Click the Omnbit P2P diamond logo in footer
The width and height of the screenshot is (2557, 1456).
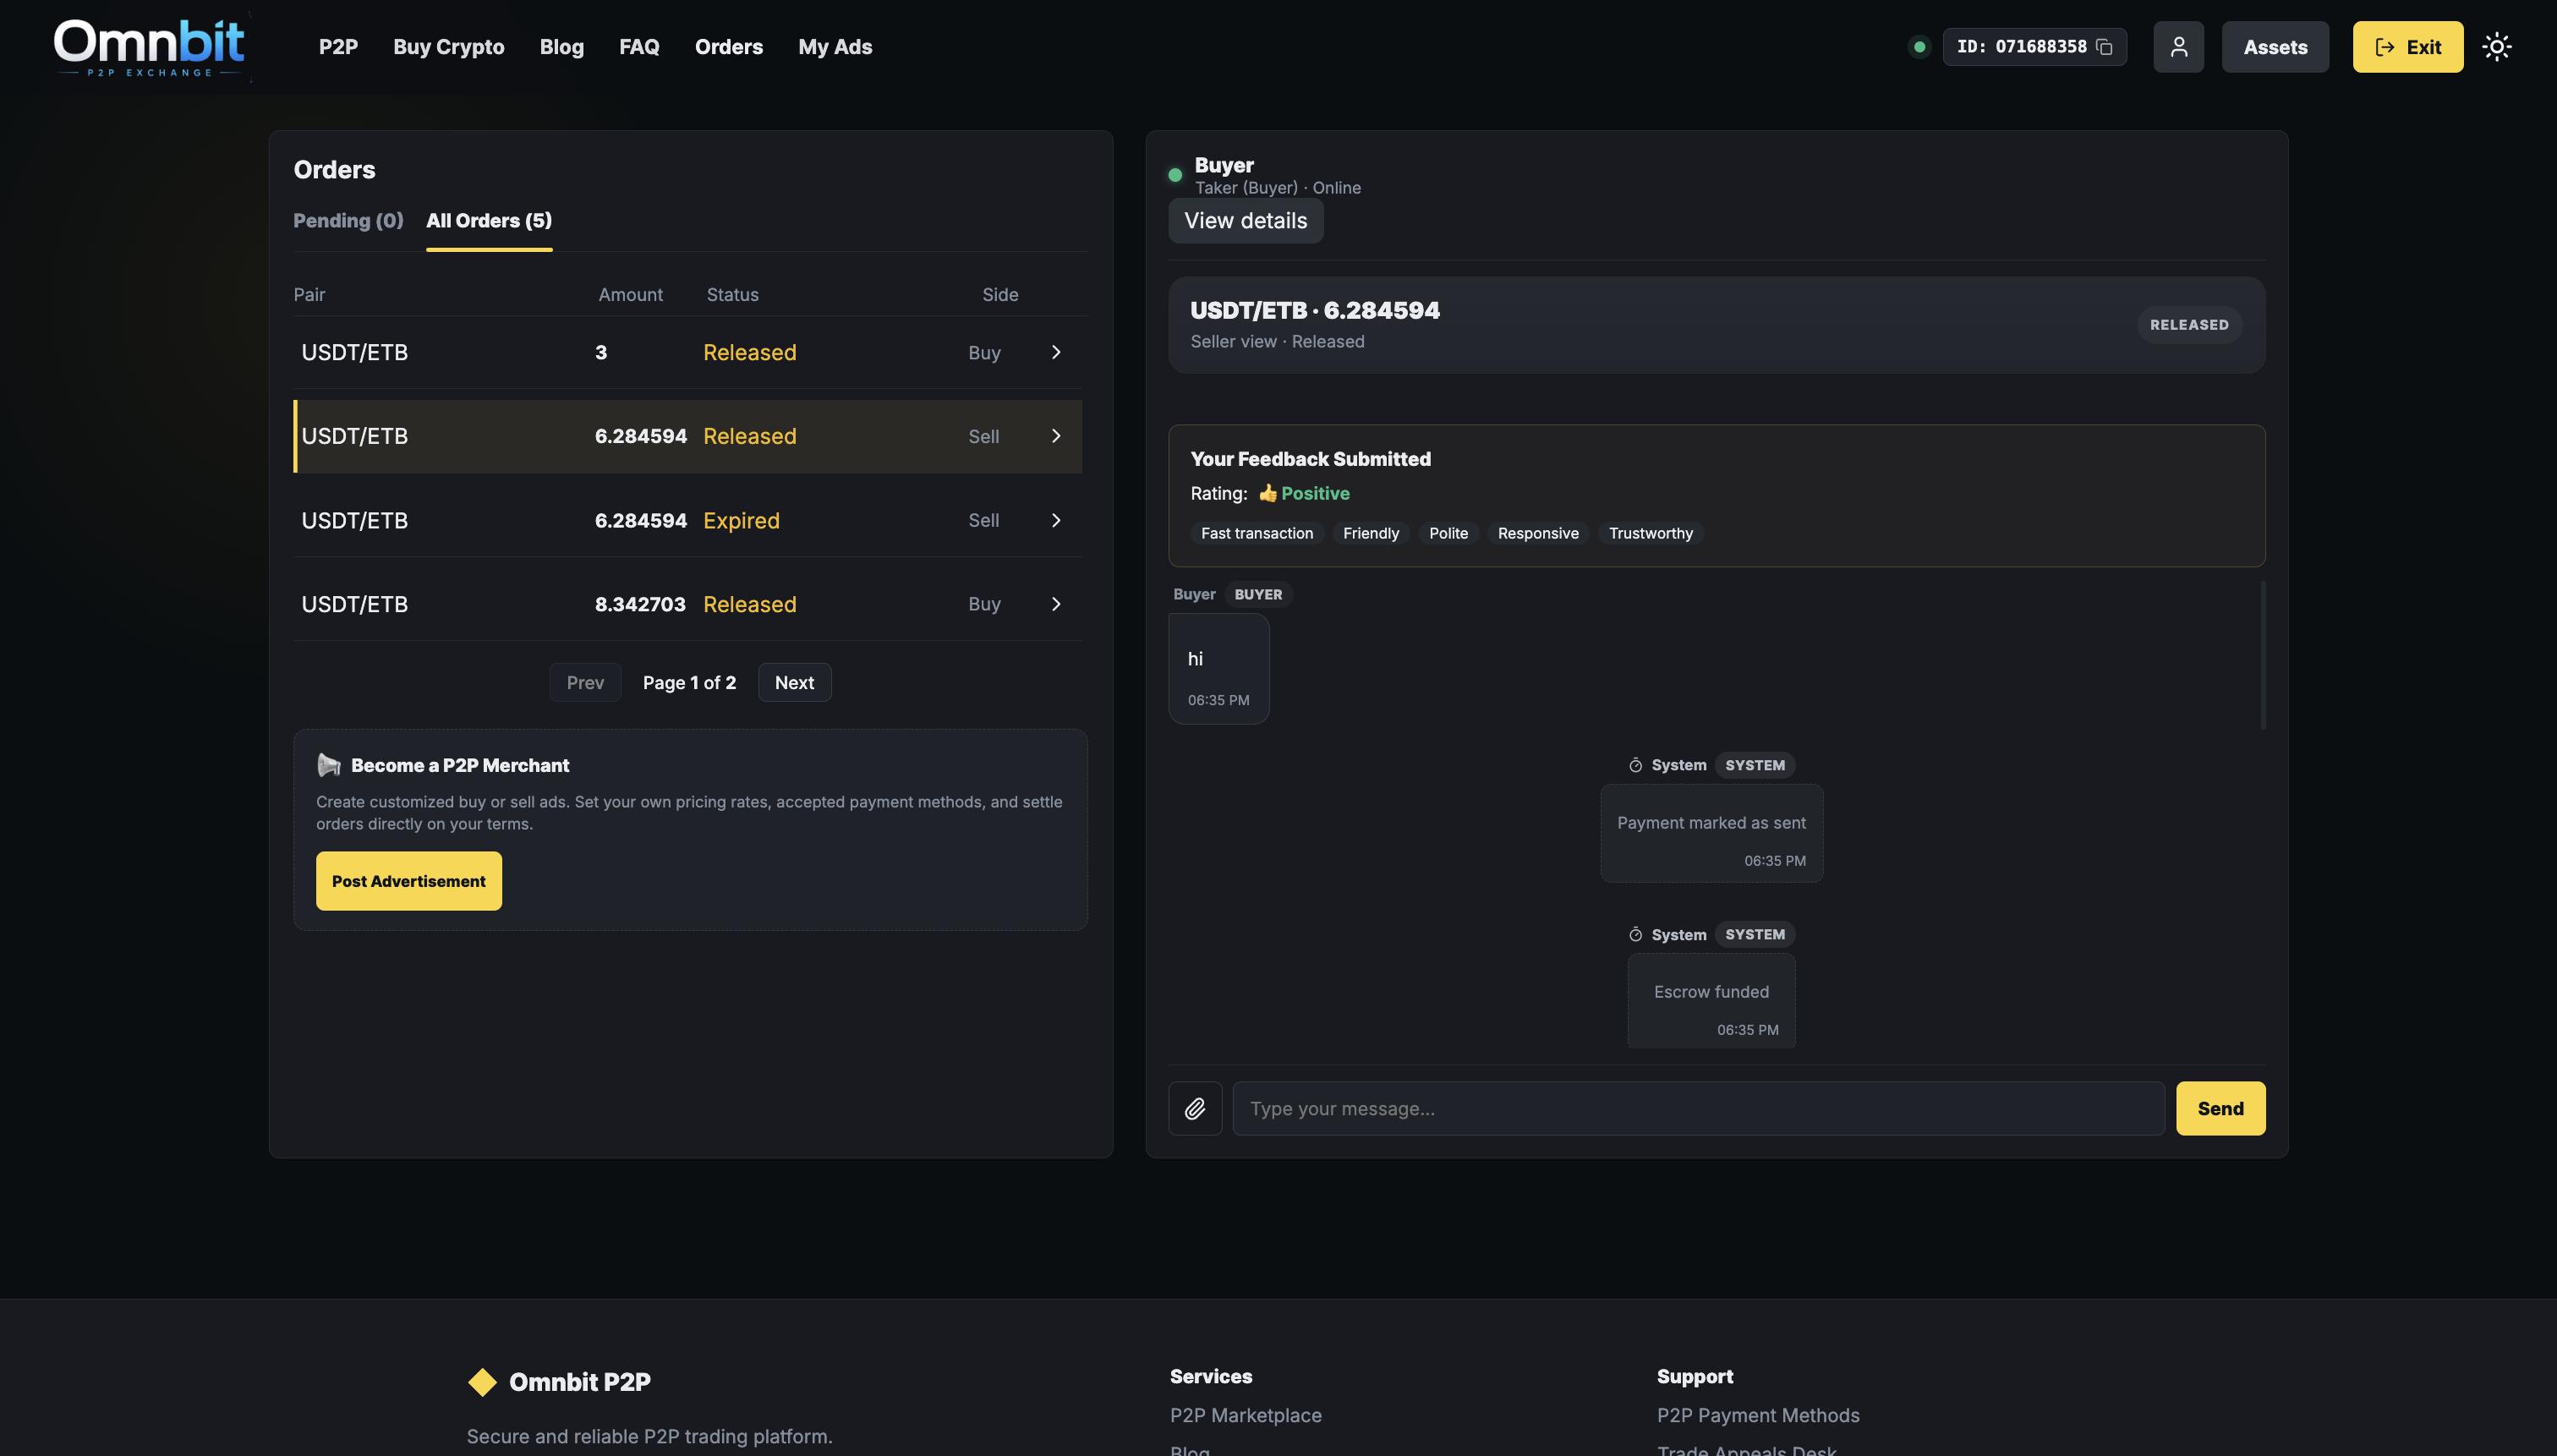[482, 1382]
